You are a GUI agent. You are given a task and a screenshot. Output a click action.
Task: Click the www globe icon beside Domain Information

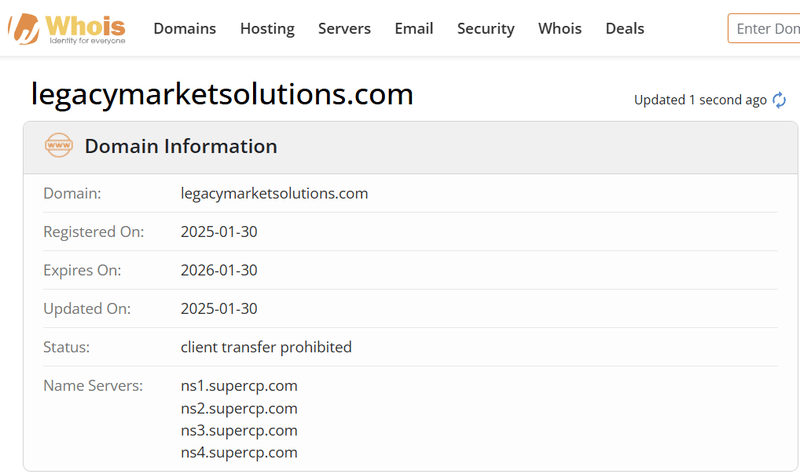(x=59, y=145)
